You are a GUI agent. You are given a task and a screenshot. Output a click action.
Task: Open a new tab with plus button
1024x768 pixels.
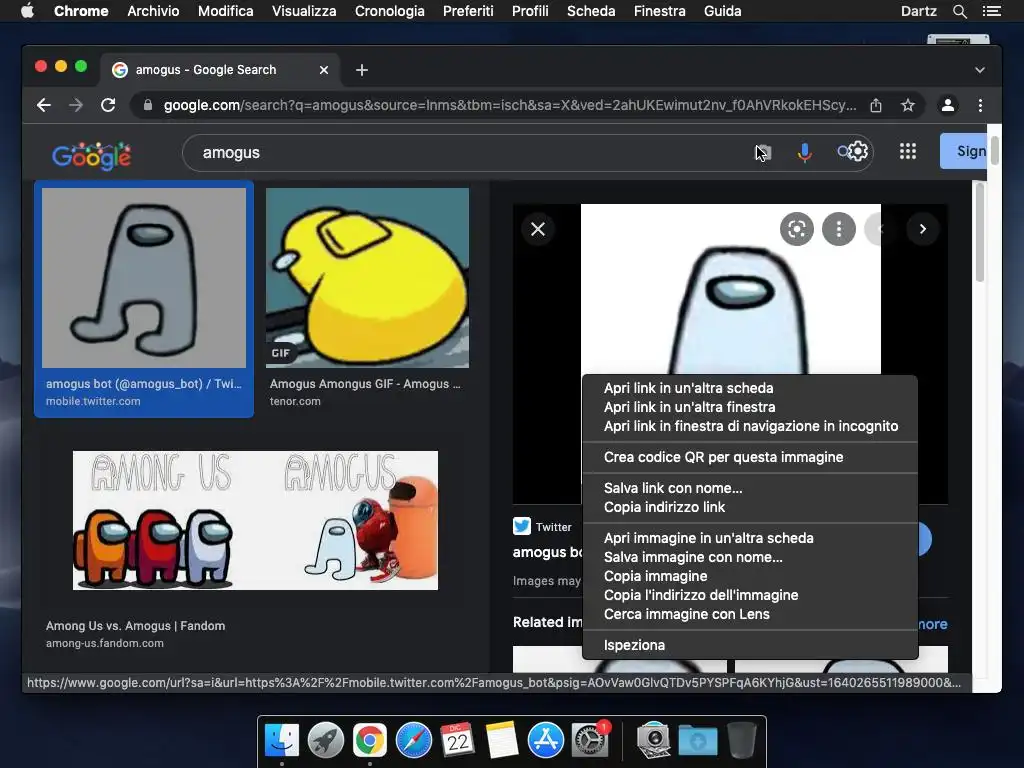(x=362, y=70)
